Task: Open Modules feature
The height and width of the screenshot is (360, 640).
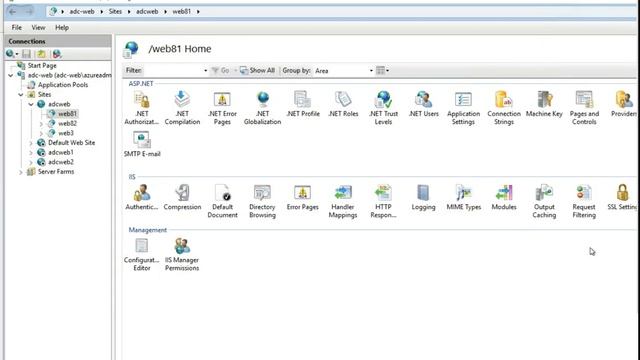Action: click(x=504, y=198)
